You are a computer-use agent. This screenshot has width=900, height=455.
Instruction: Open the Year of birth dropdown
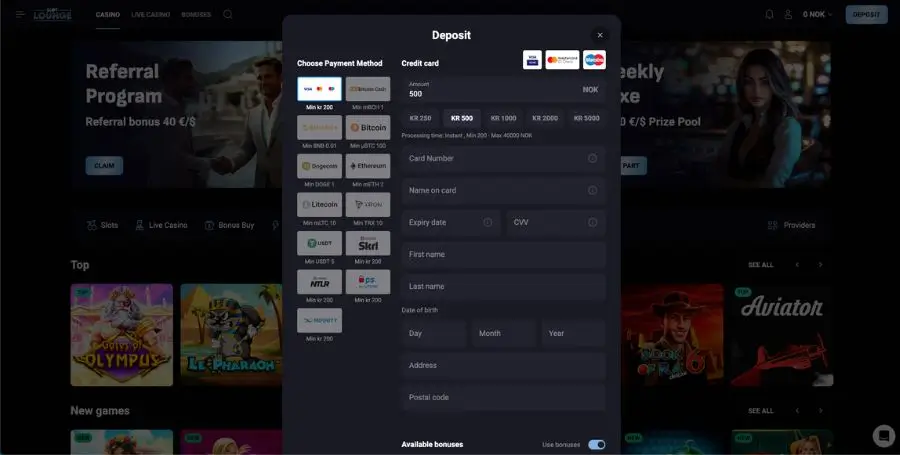[x=573, y=333]
